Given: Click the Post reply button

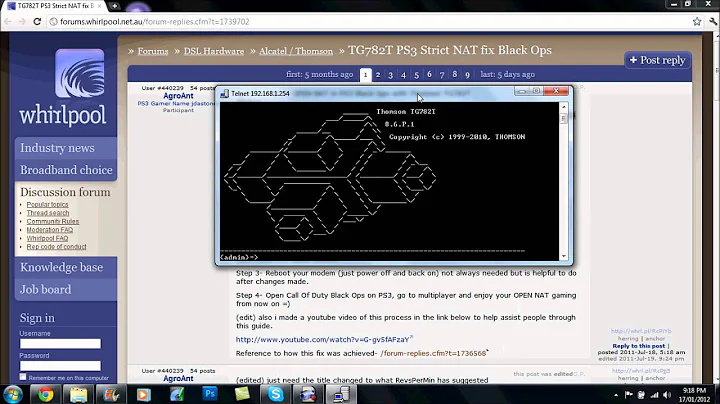Looking at the screenshot, I should point(658,60).
